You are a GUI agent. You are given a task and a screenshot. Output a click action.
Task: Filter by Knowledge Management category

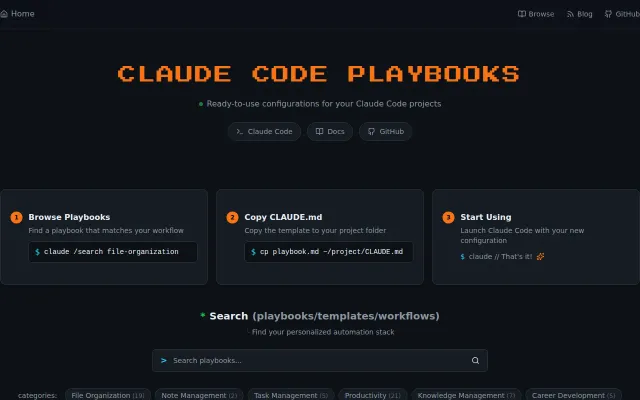pyautogui.click(x=466, y=395)
